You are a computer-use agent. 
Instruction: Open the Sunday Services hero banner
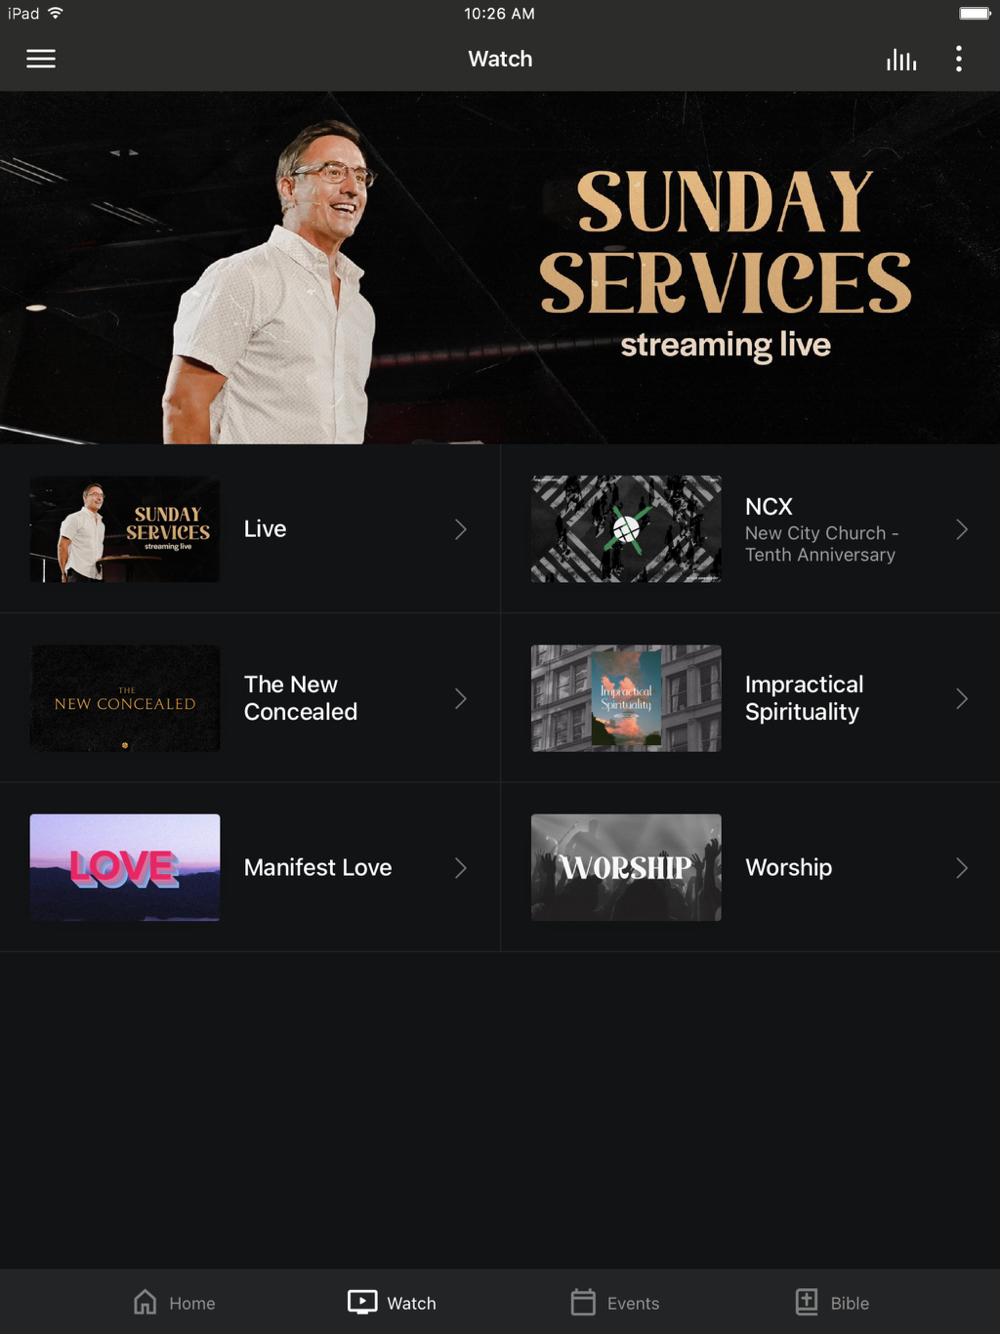click(x=500, y=268)
